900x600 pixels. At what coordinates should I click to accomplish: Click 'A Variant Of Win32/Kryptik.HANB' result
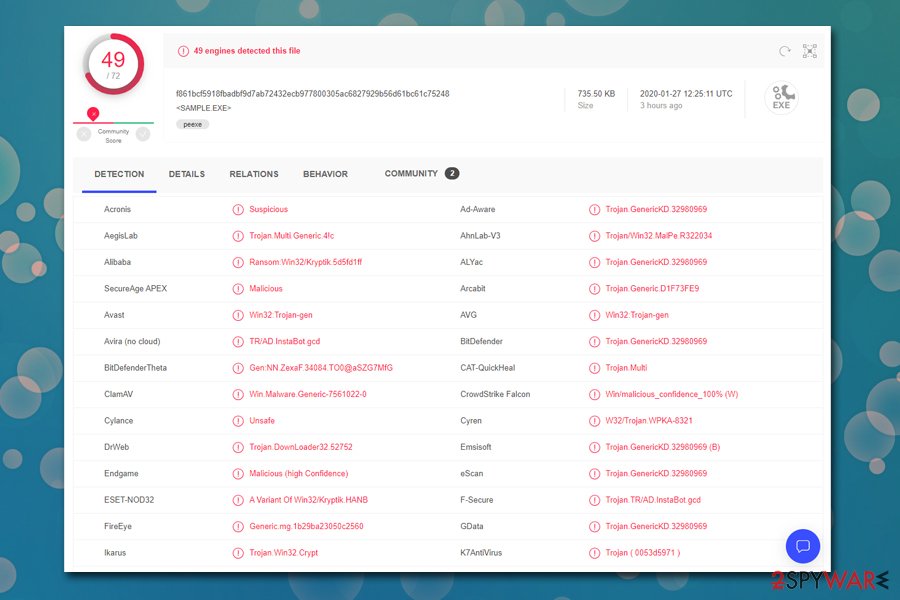coord(308,500)
